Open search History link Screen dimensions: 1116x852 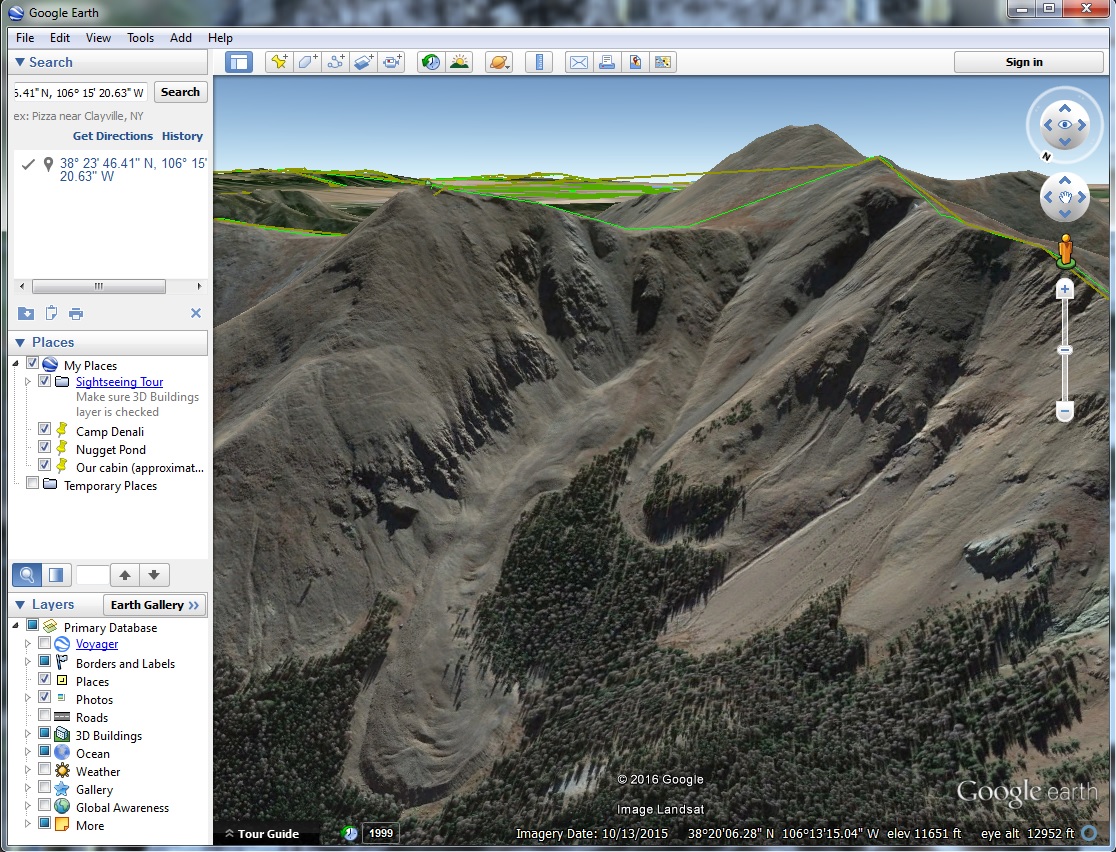[182, 136]
